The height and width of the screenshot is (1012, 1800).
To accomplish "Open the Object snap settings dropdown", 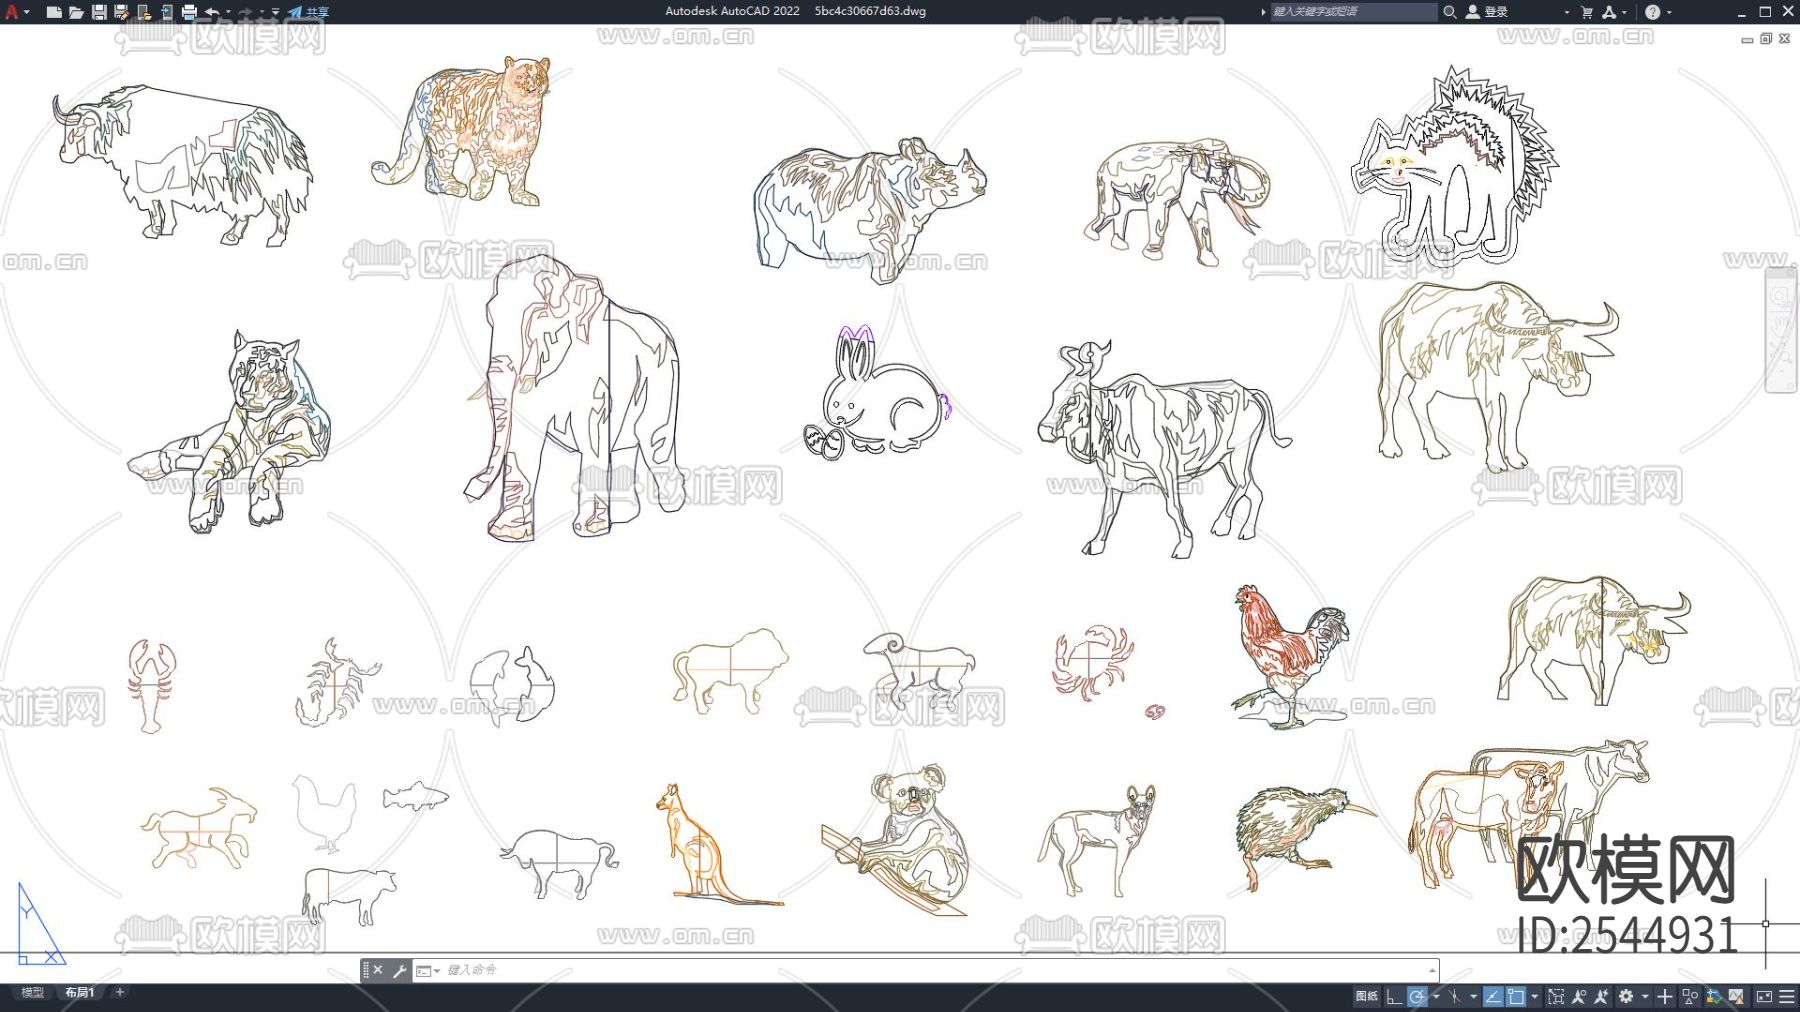I will tap(1535, 996).
